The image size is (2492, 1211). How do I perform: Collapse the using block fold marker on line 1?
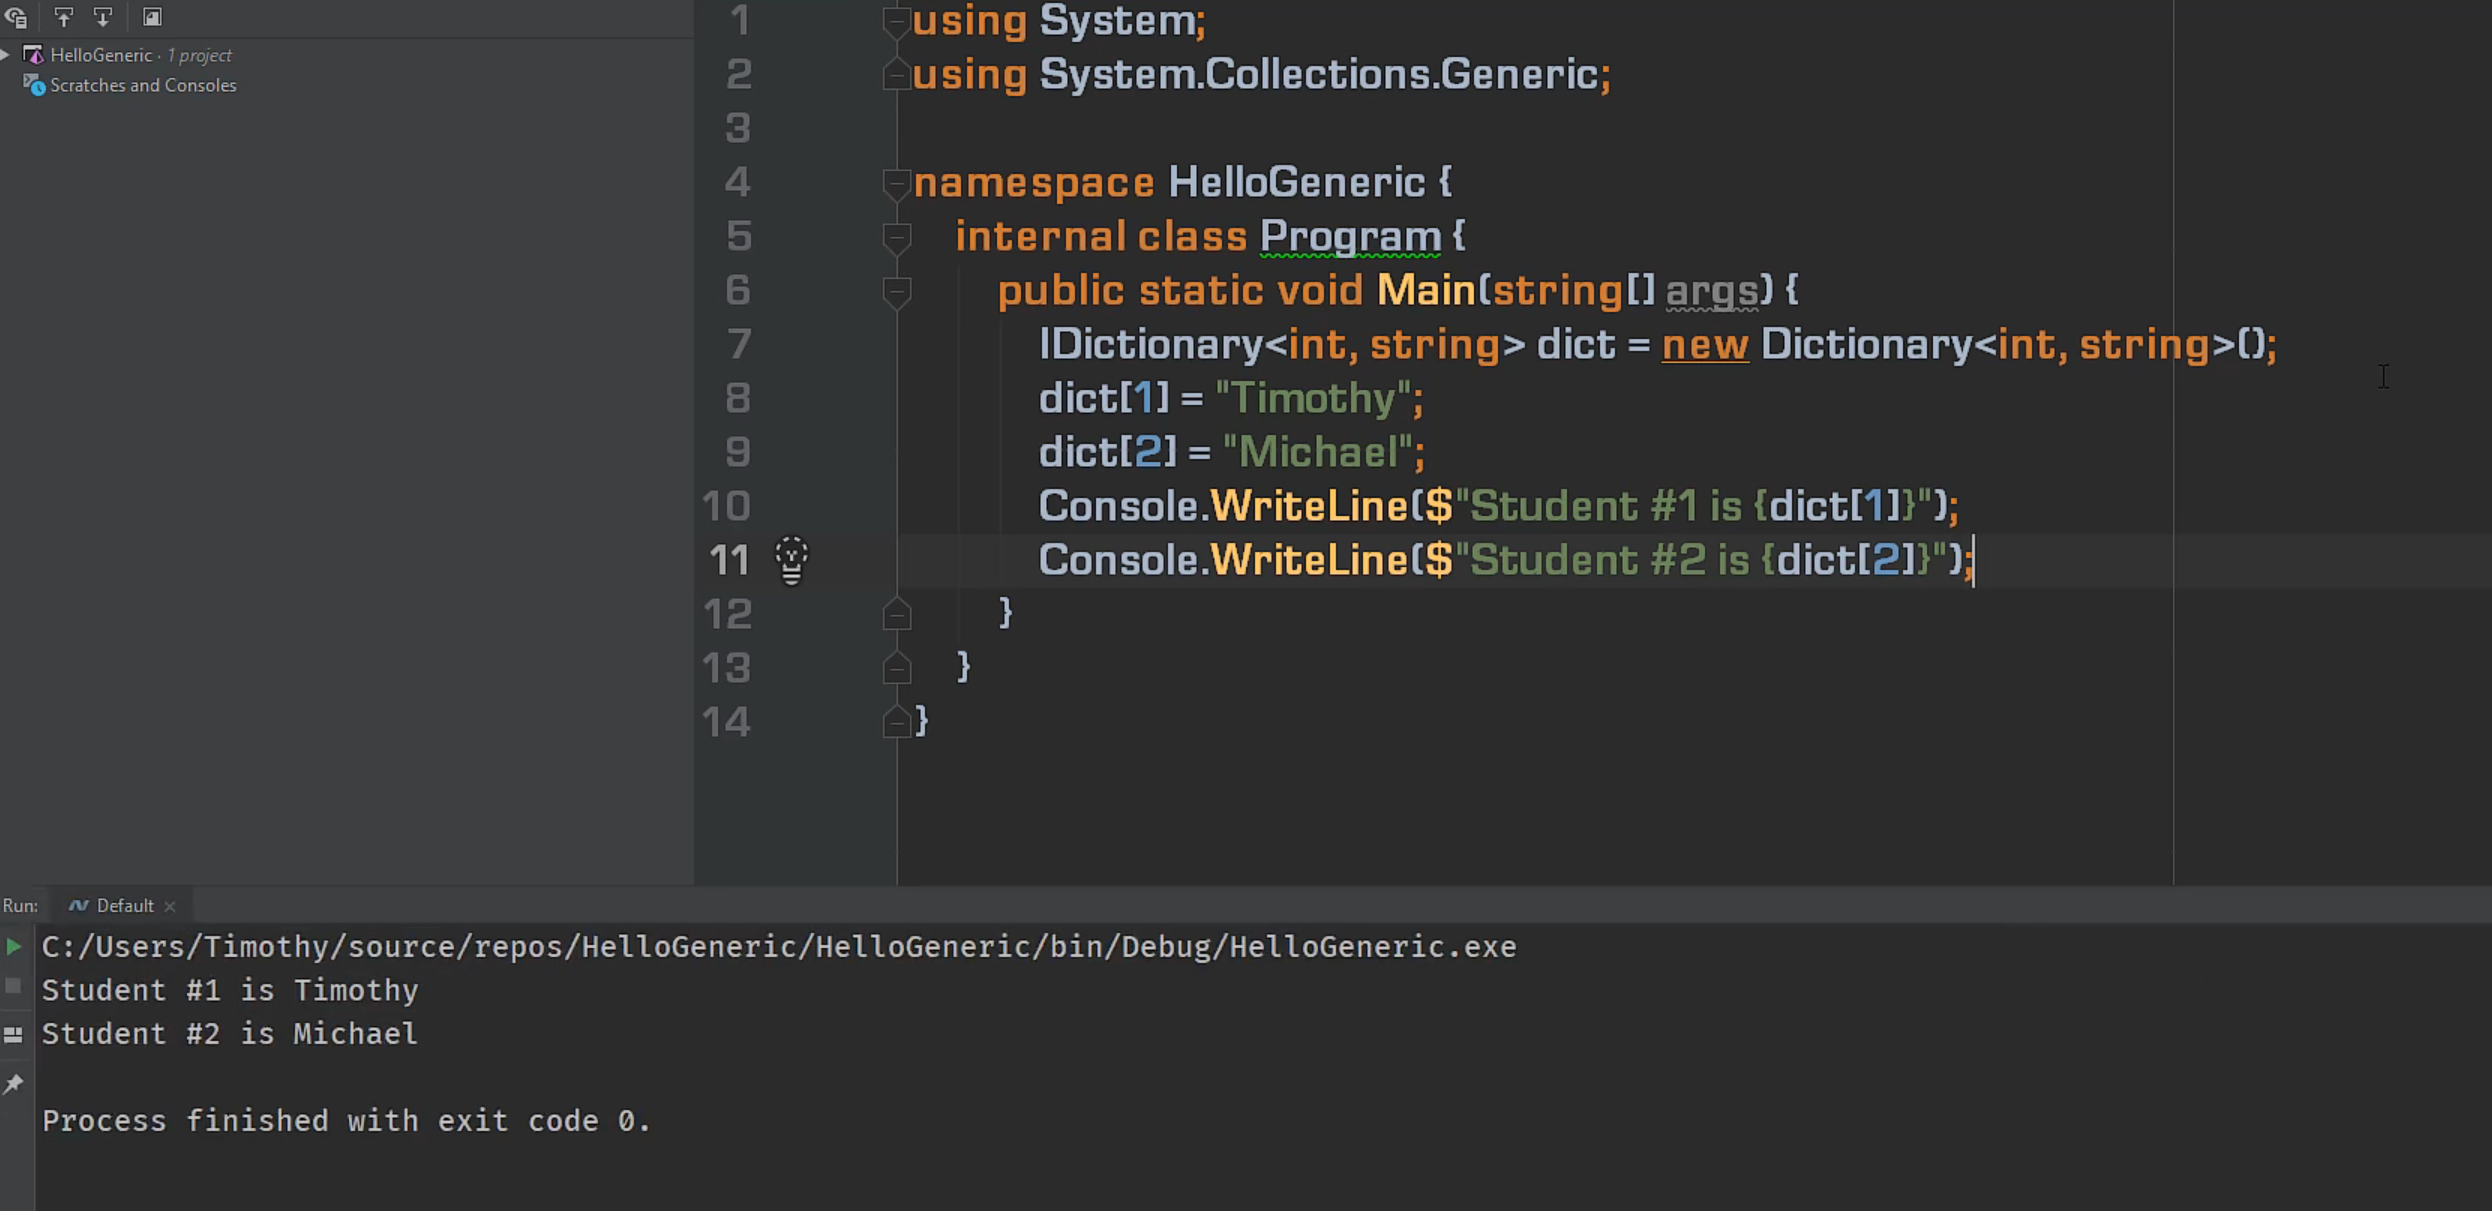pyautogui.click(x=896, y=22)
